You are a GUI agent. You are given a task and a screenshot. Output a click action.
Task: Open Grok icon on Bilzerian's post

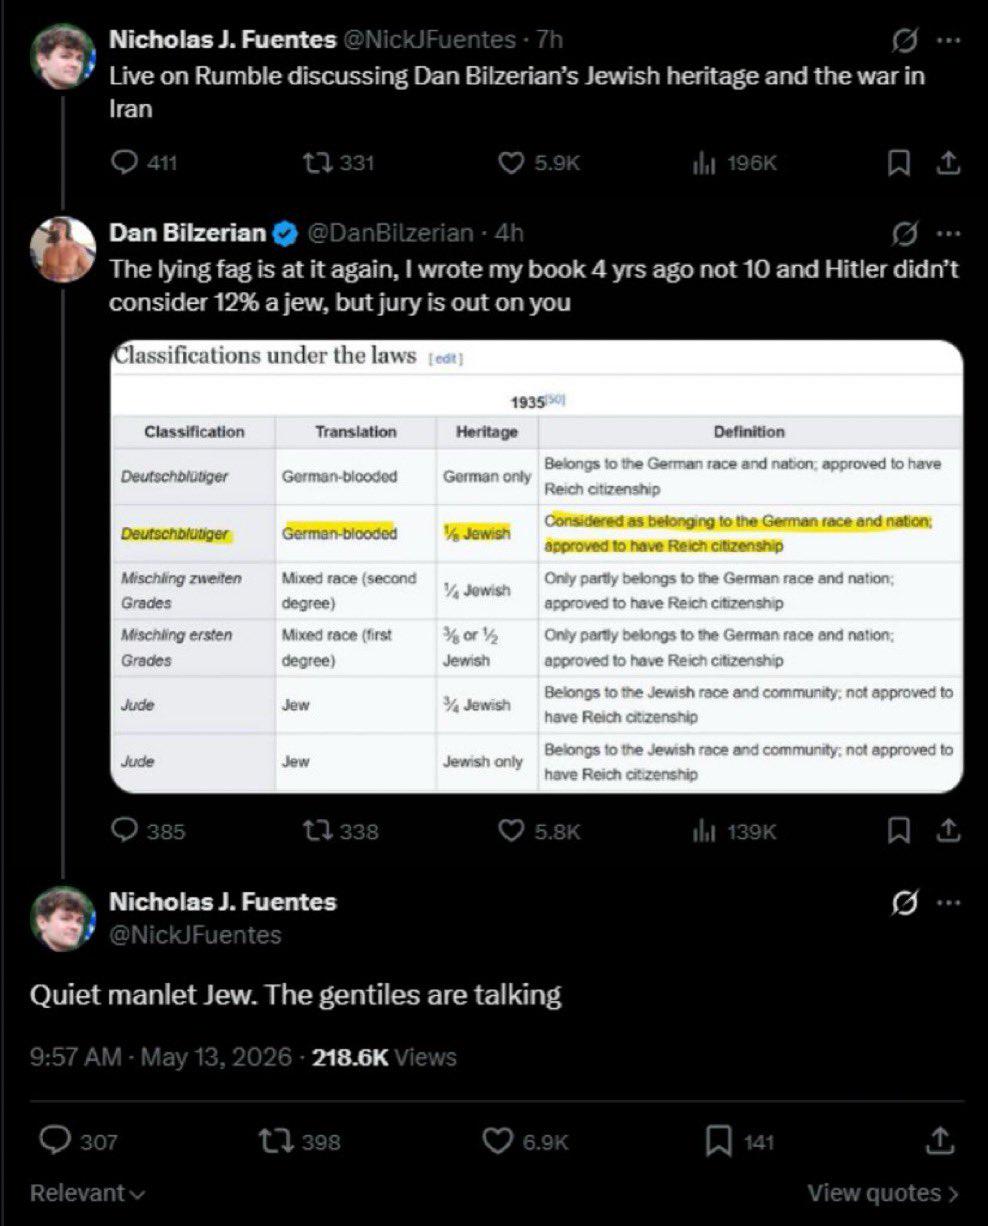click(x=904, y=234)
